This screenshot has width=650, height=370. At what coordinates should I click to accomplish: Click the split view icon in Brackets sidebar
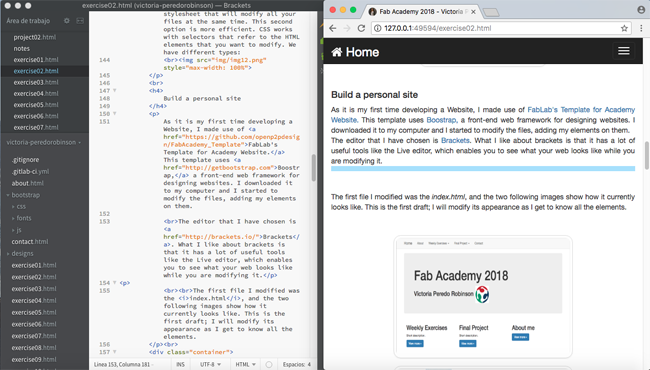[80, 21]
